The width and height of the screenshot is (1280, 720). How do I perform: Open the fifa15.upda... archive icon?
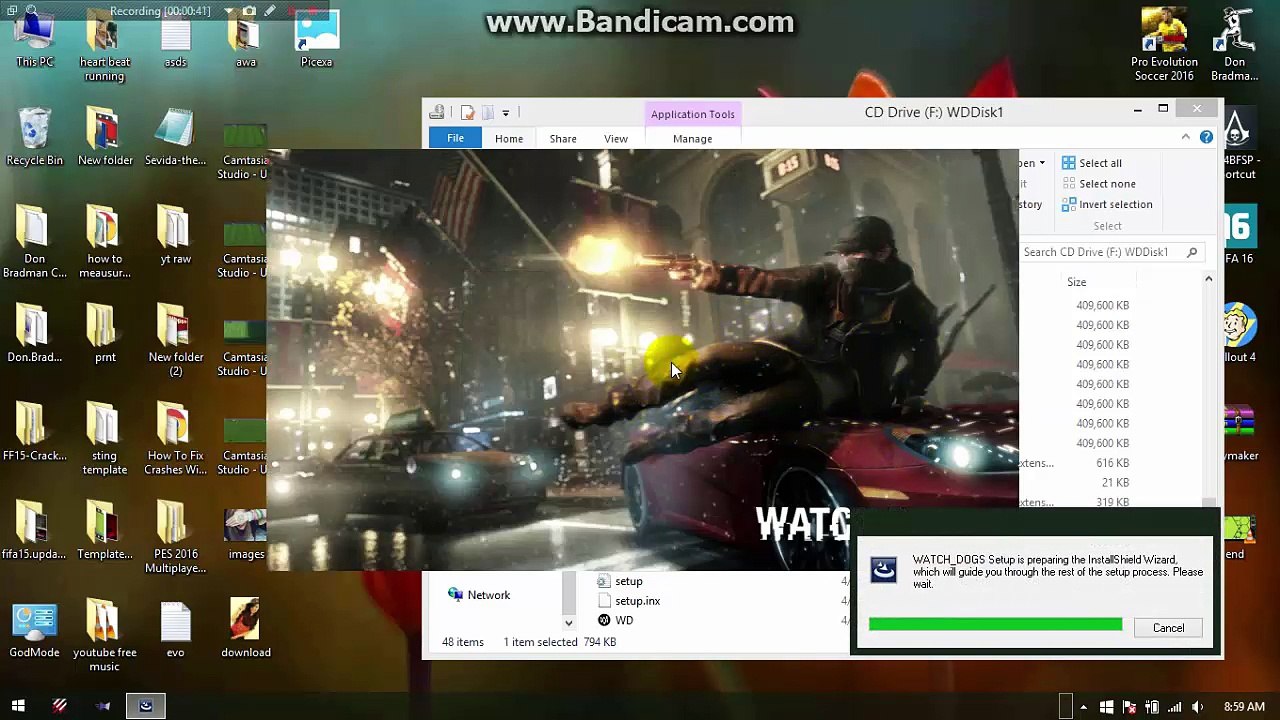[34, 532]
